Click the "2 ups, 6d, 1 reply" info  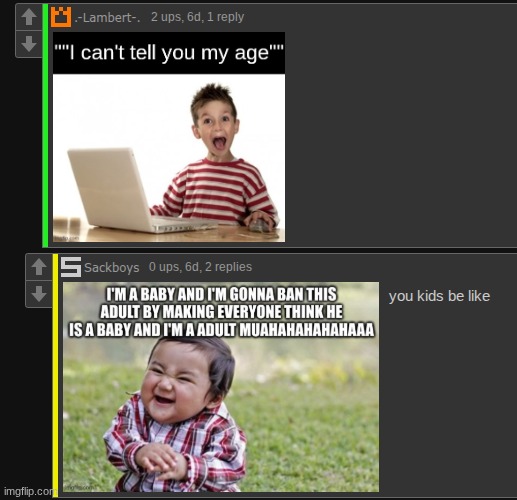[197, 17]
